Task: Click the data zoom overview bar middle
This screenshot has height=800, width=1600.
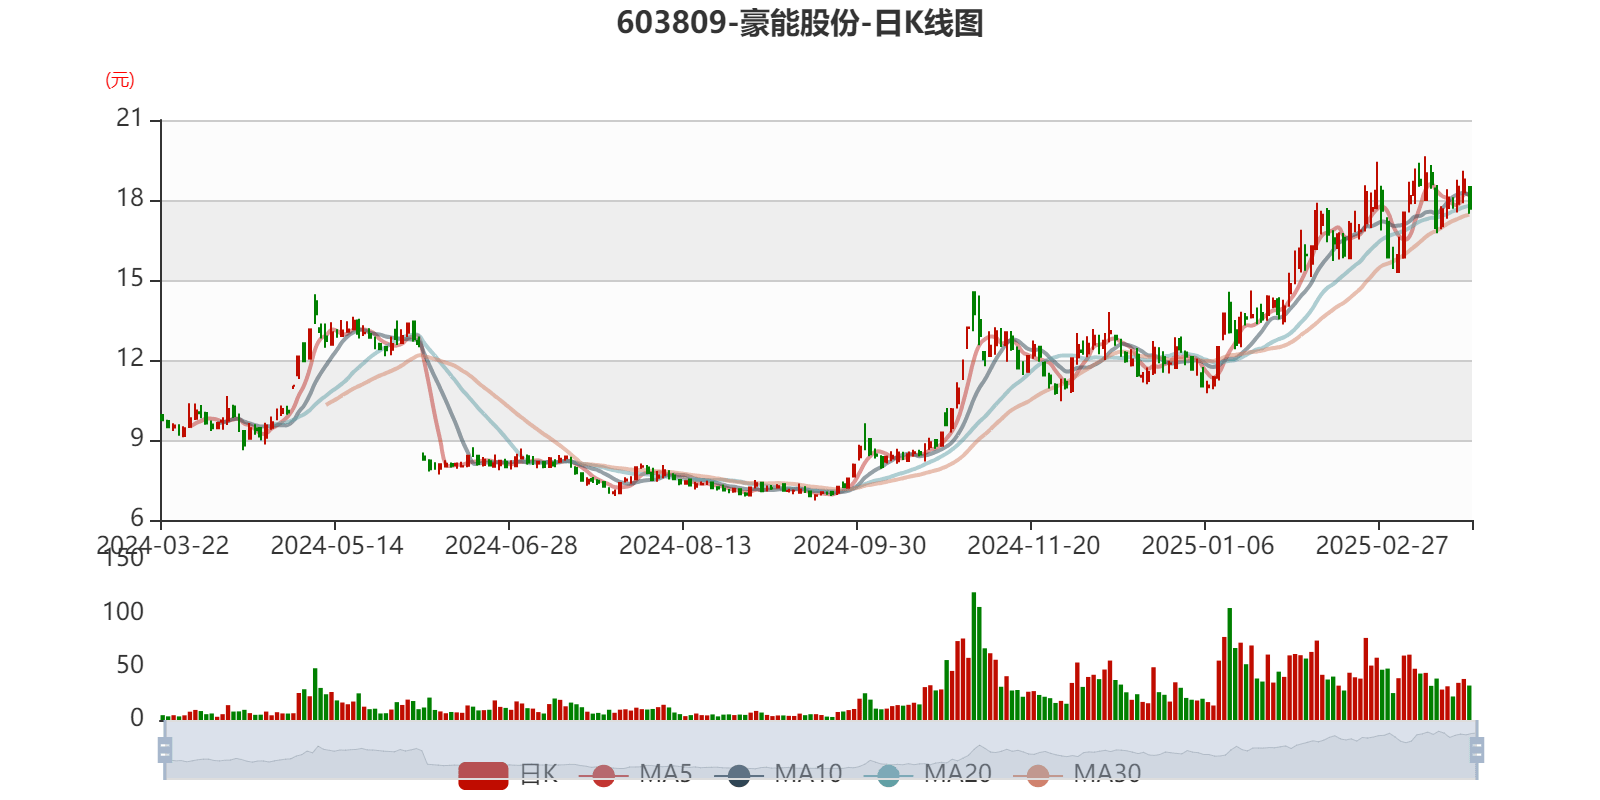Action: tap(820, 750)
